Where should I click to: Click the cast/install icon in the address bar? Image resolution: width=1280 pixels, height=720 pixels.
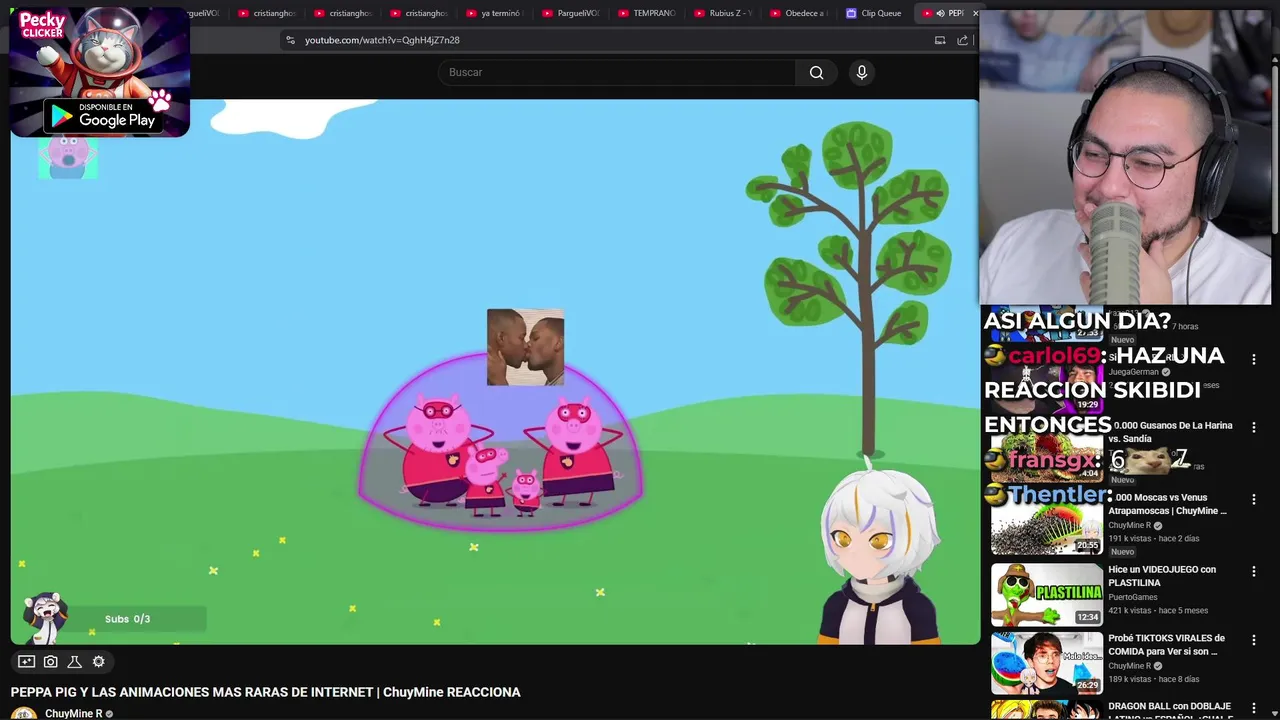tap(940, 40)
